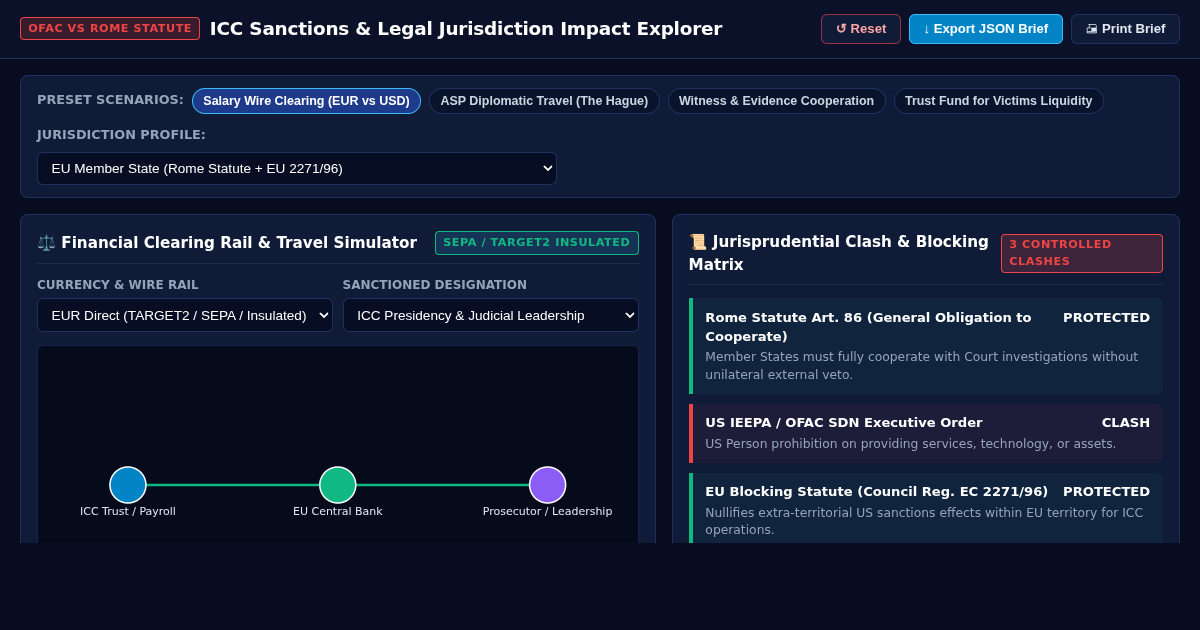Click the EU Central Bank node
1200x630 pixels.
(x=338, y=485)
